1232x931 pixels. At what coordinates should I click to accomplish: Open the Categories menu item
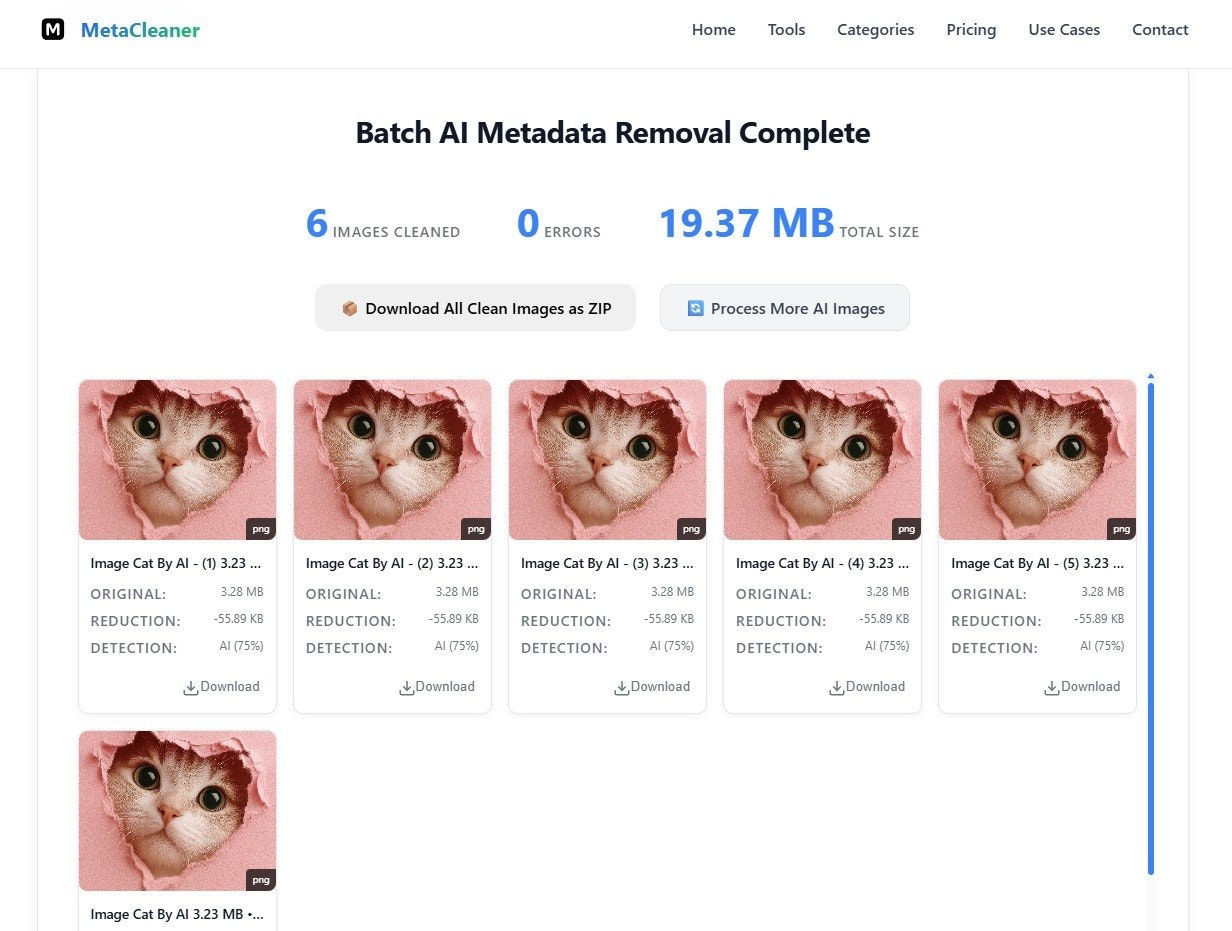pyautogui.click(x=875, y=29)
